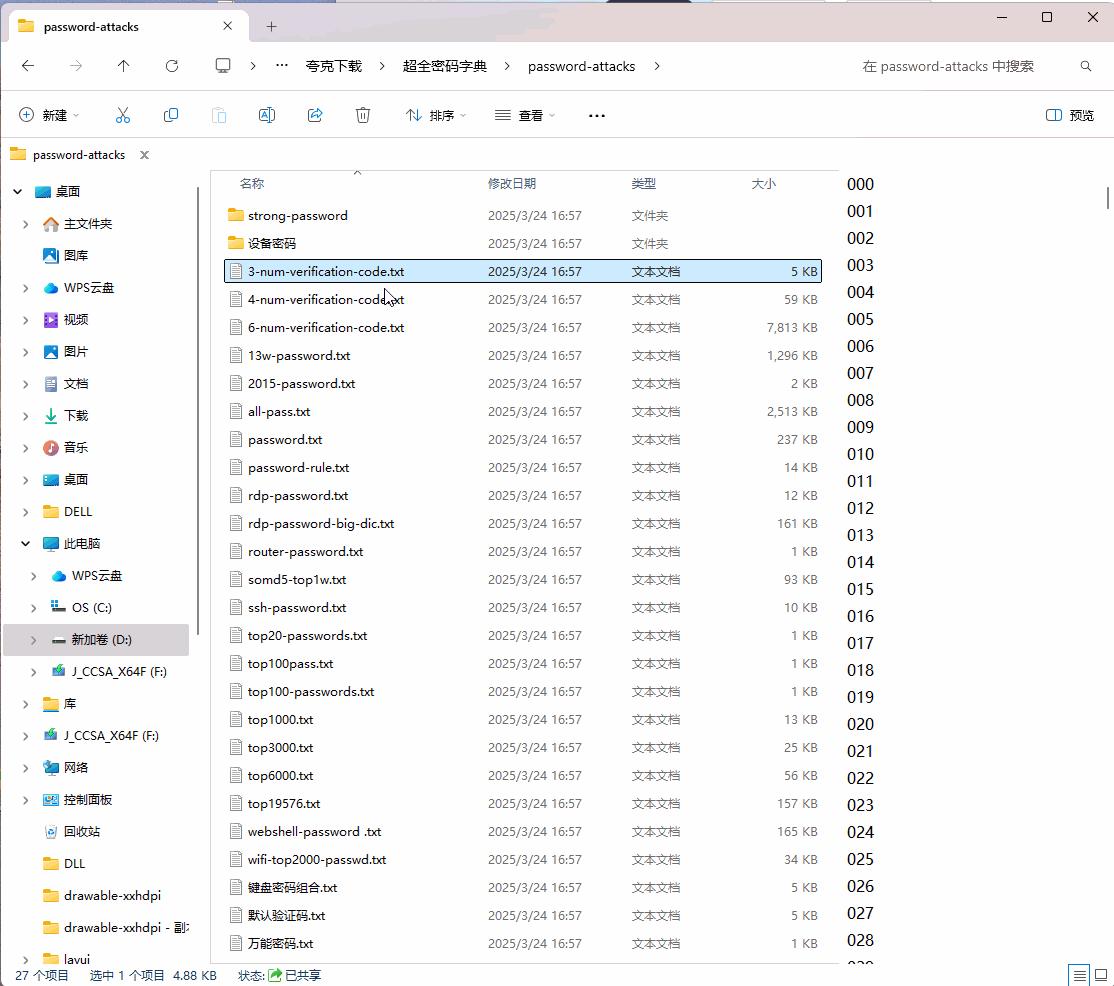Sort by the 大小 column header
This screenshot has width=1114, height=986.
pyautogui.click(x=764, y=183)
